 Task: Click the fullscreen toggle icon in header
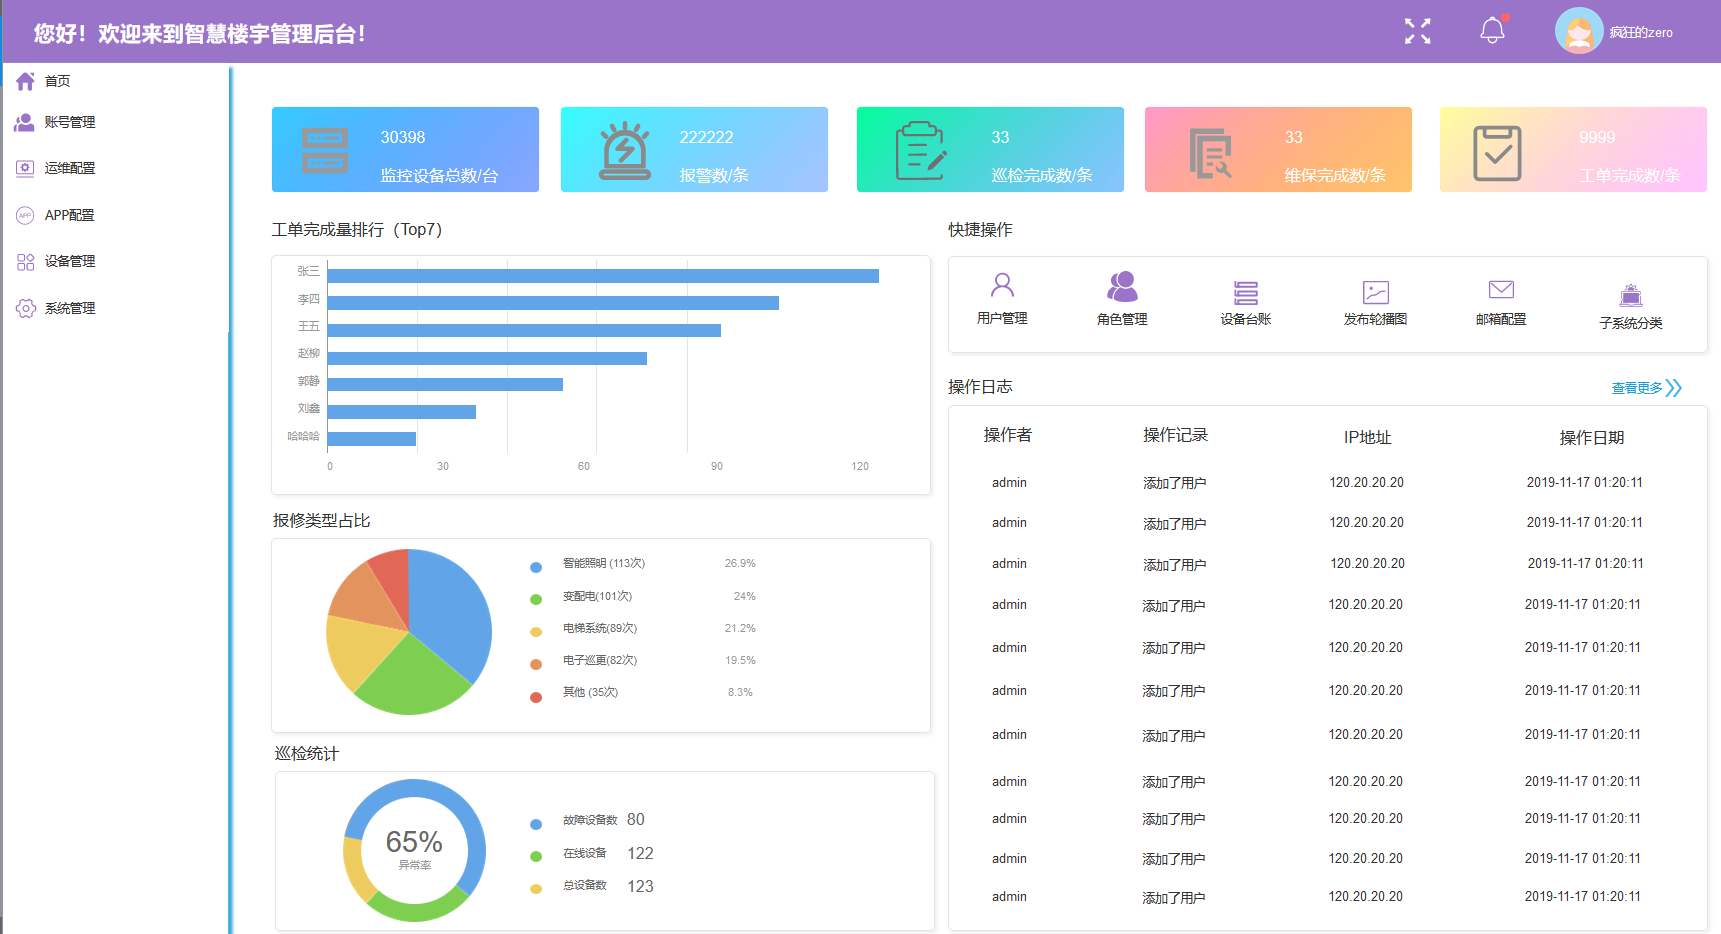[1417, 31]
